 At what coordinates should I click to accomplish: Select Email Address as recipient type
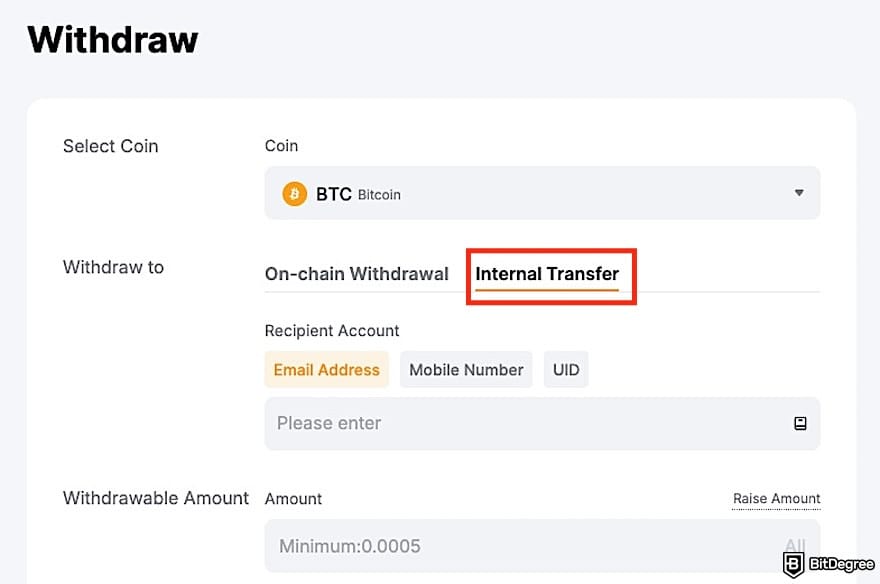[x=326, y=369]
